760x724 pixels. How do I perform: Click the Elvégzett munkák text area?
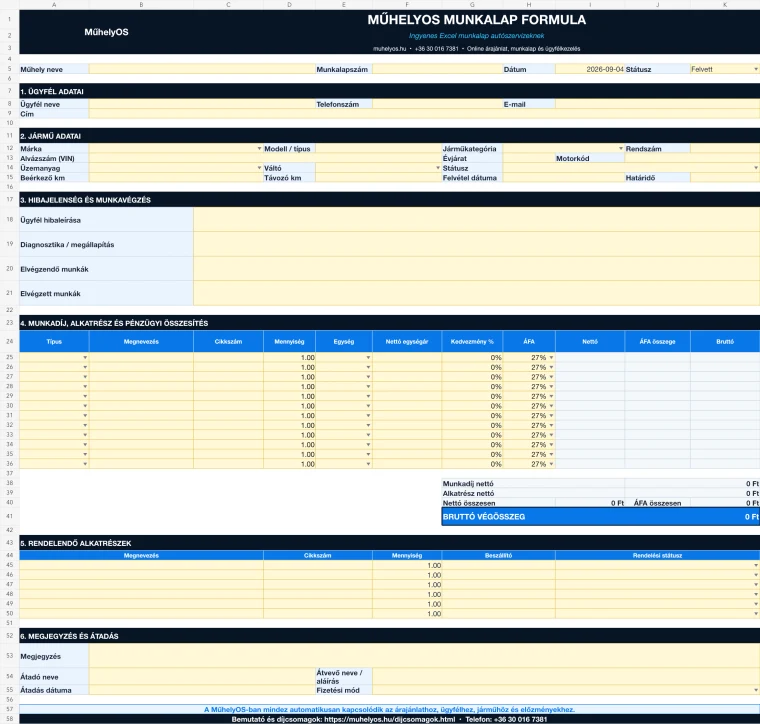pyautogui.click(x=476, y=294)
